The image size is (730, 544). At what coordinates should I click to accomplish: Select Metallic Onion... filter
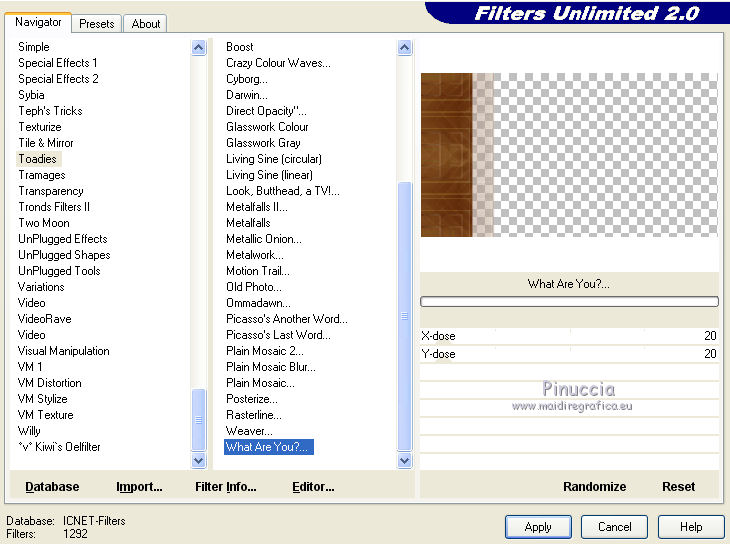(264, 239)
